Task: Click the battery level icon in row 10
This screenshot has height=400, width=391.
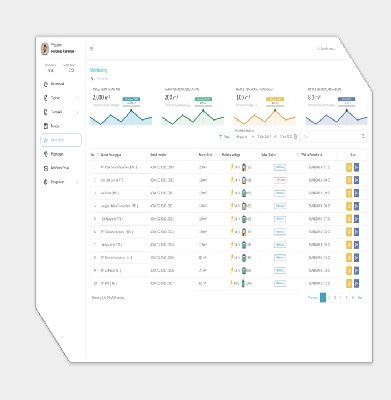Action: click(x=243, y=283)
